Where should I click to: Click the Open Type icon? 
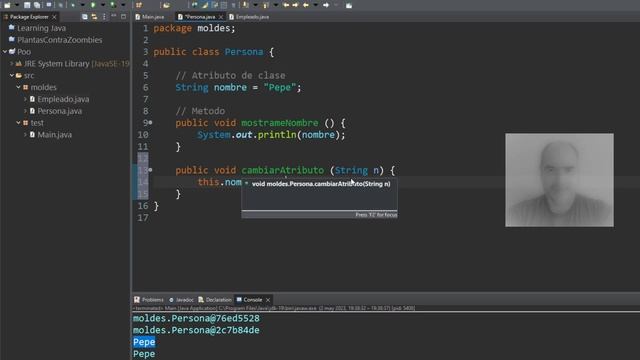coord(166,5)
